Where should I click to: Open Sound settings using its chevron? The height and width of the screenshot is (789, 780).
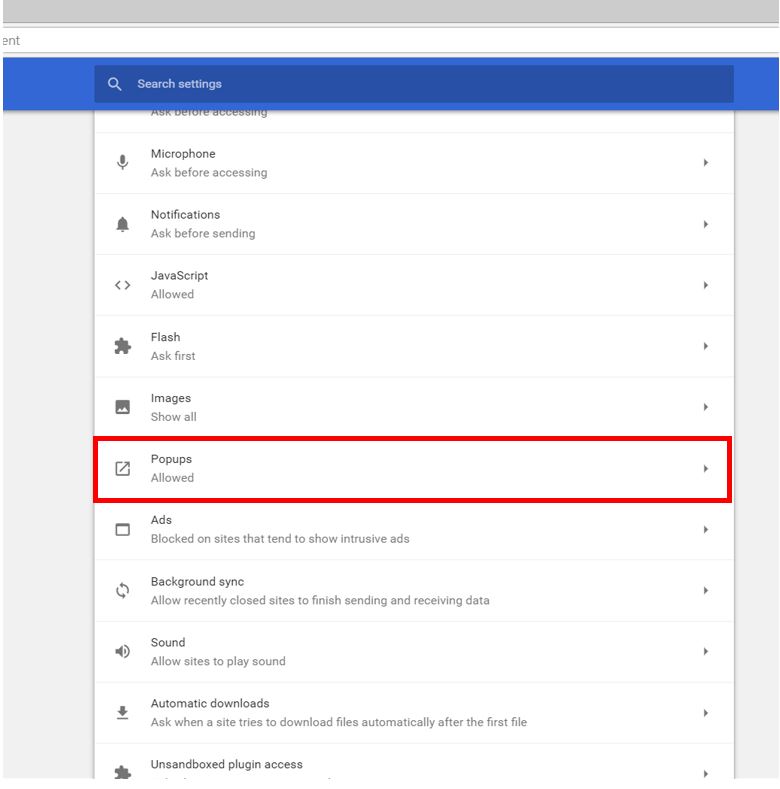click(x=706, y=651)
